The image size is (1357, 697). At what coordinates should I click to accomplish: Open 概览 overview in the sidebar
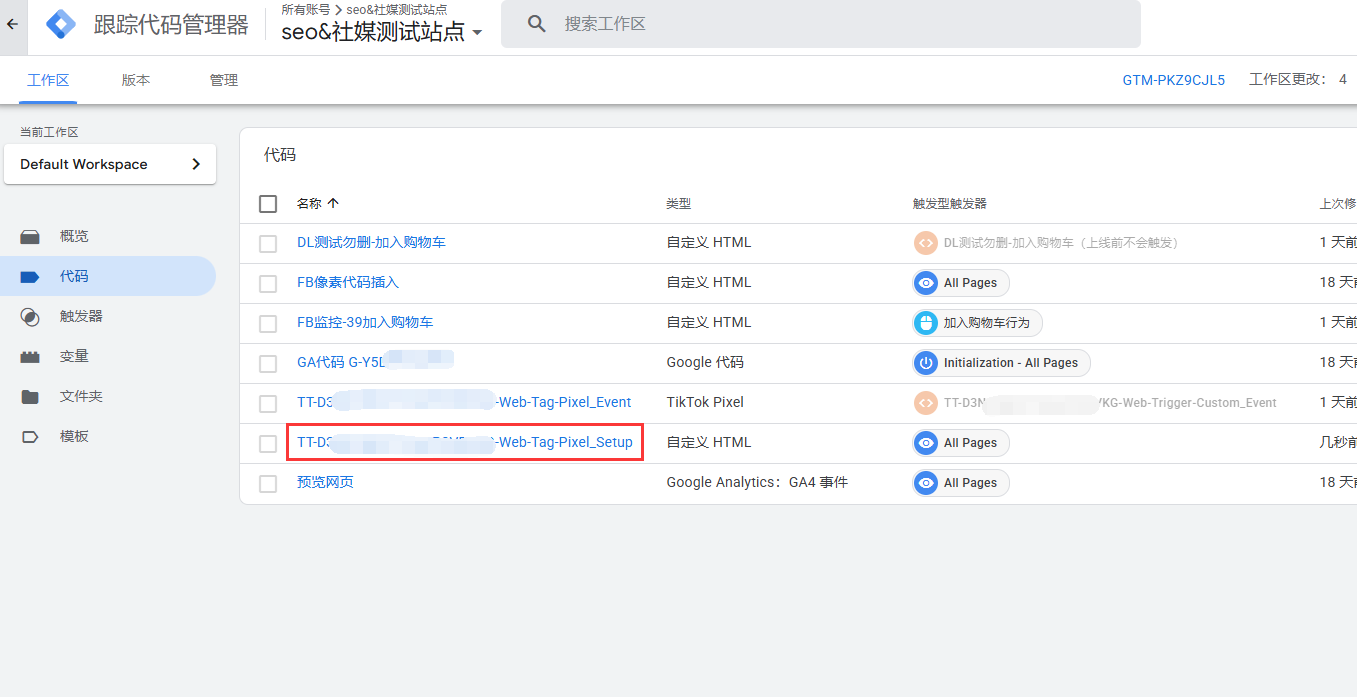pyautogui.click(x=74, y=236)
